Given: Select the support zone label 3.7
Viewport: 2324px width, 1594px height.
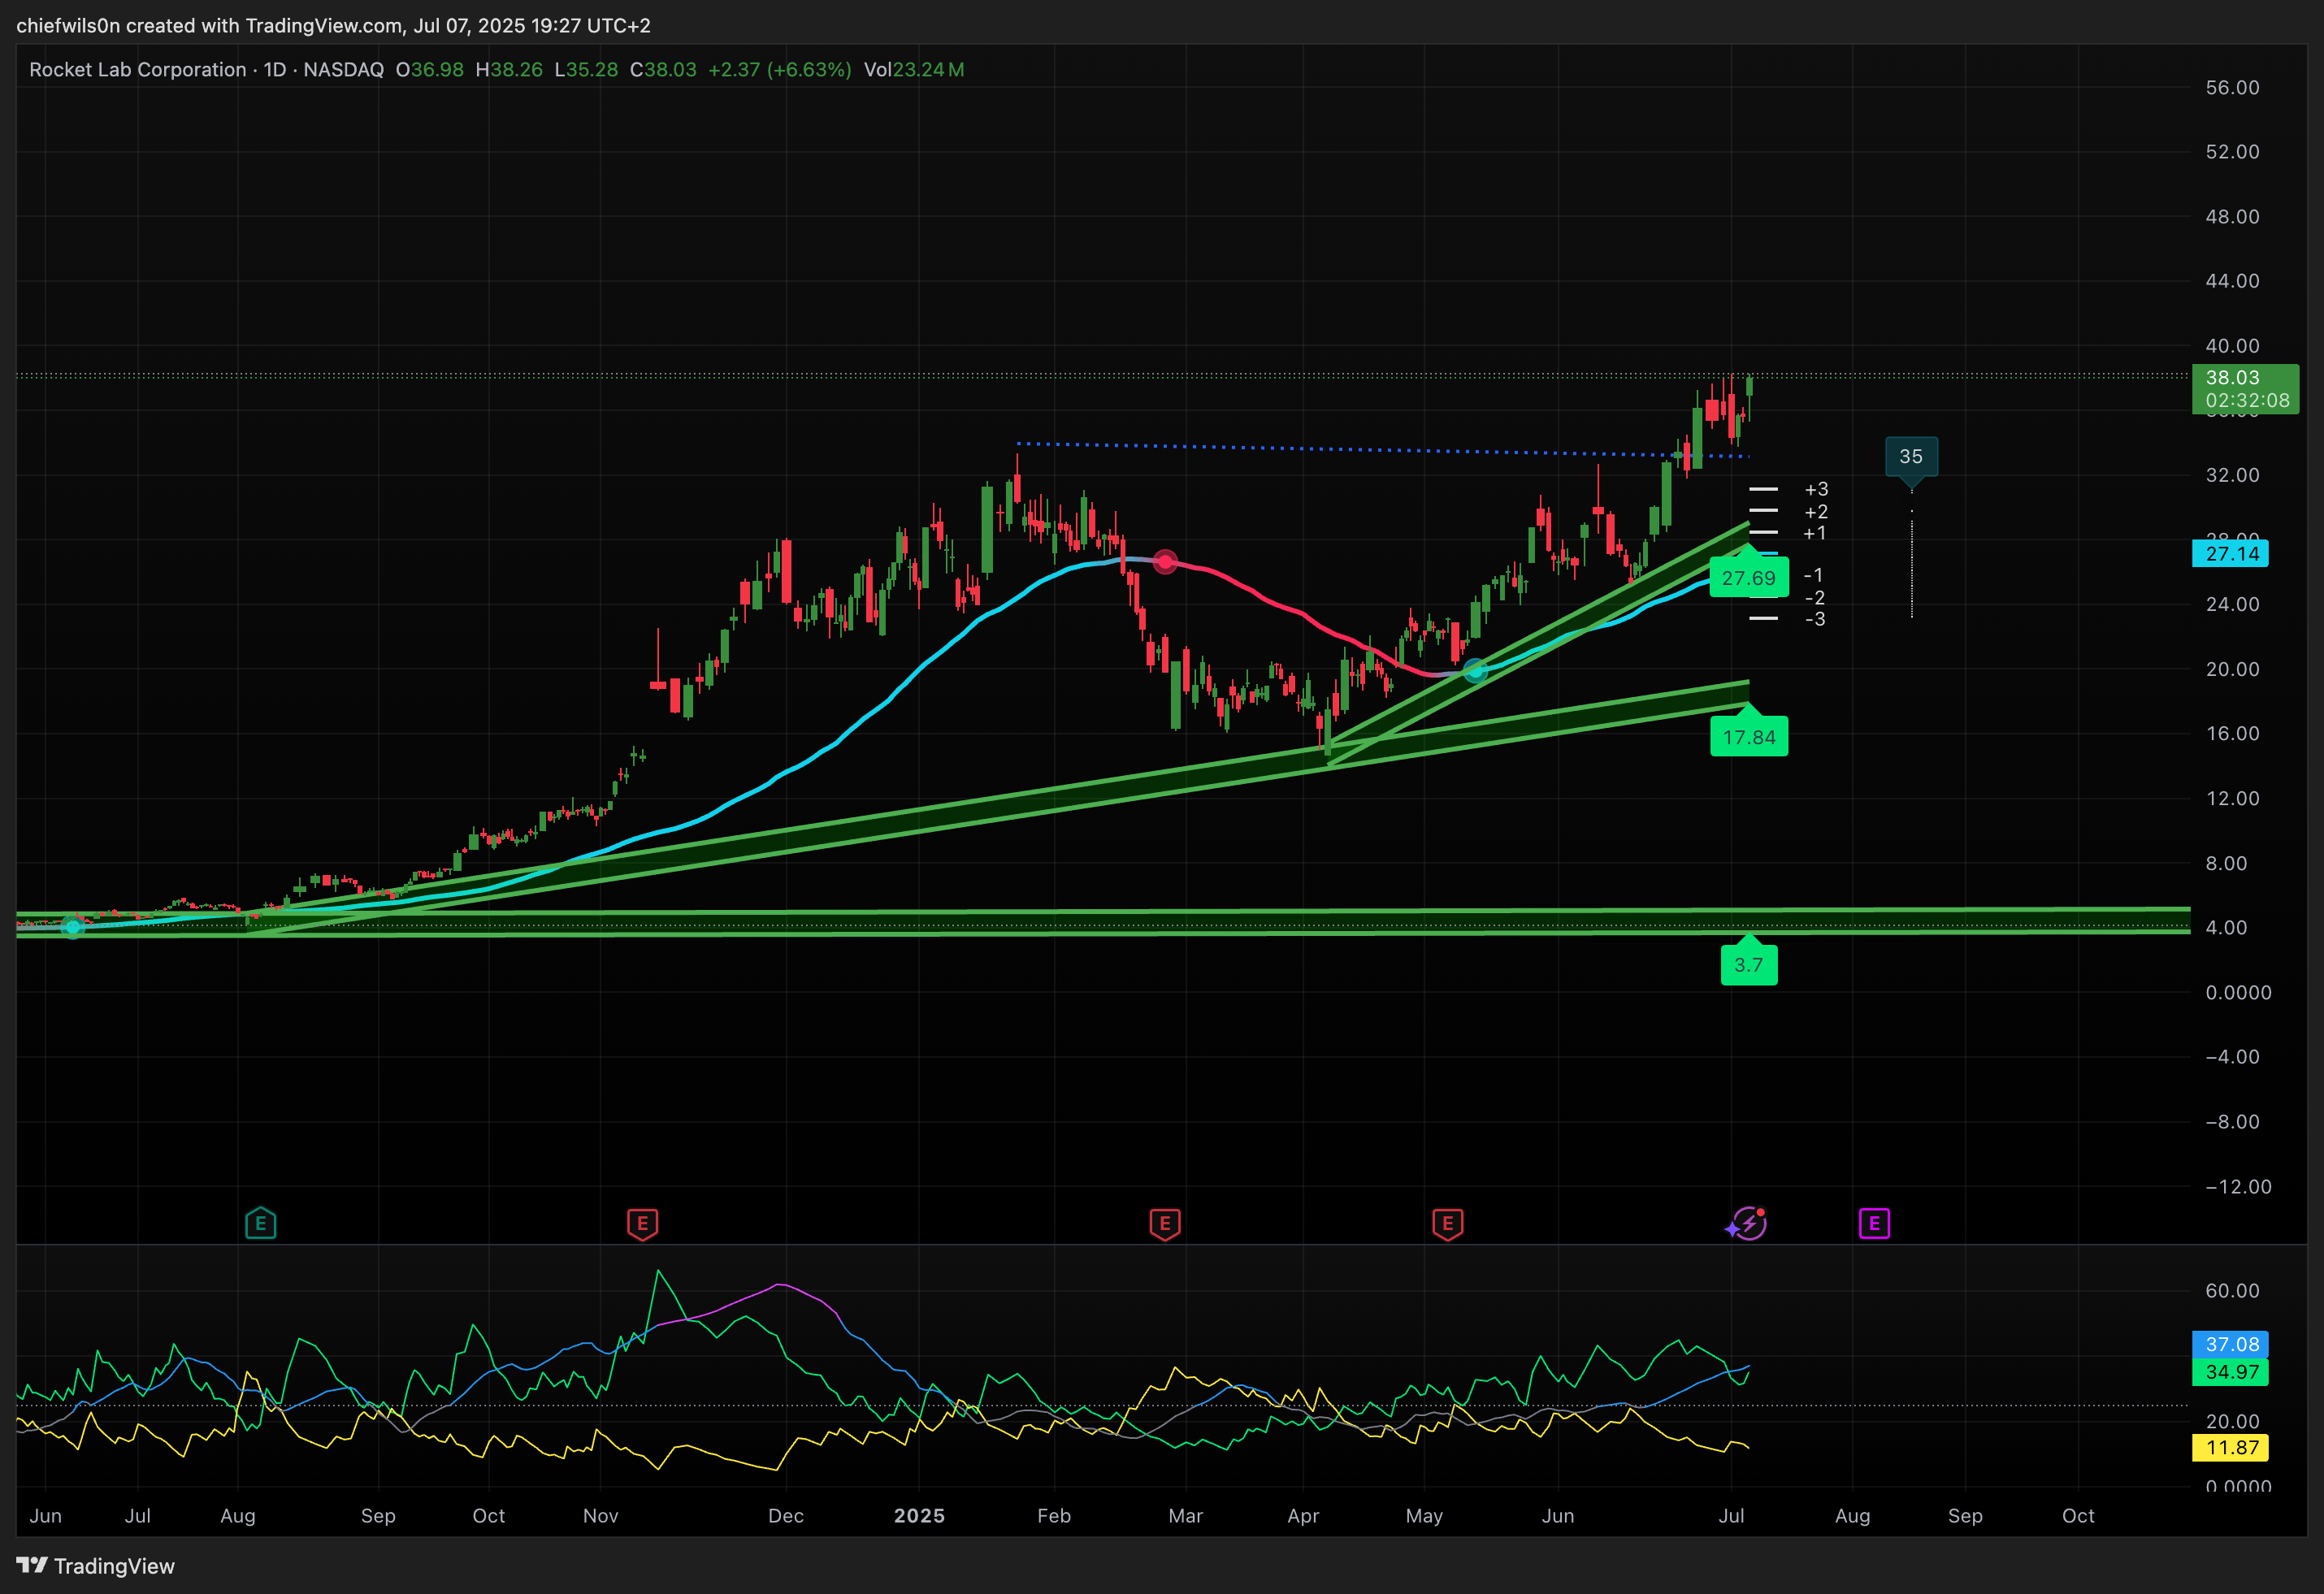Looking at the screenshot, I should pyautogui.click(x=1749, y=965).
